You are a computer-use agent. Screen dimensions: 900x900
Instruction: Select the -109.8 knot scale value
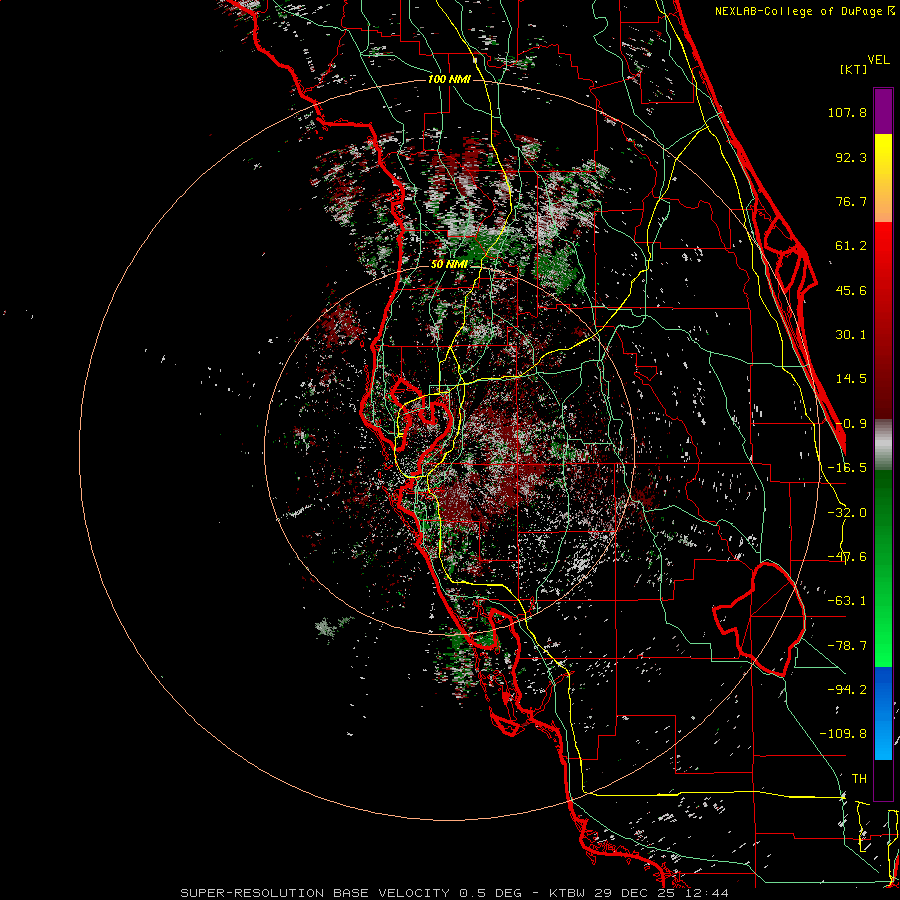click(843, 734)
